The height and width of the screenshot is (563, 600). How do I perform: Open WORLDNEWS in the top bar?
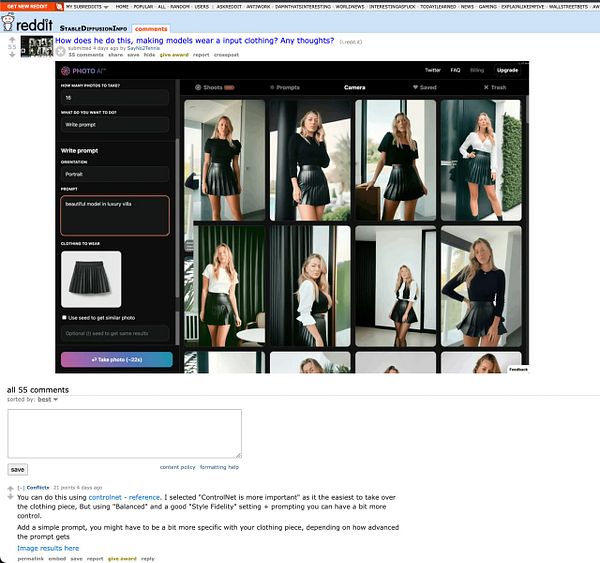(350, 7)
